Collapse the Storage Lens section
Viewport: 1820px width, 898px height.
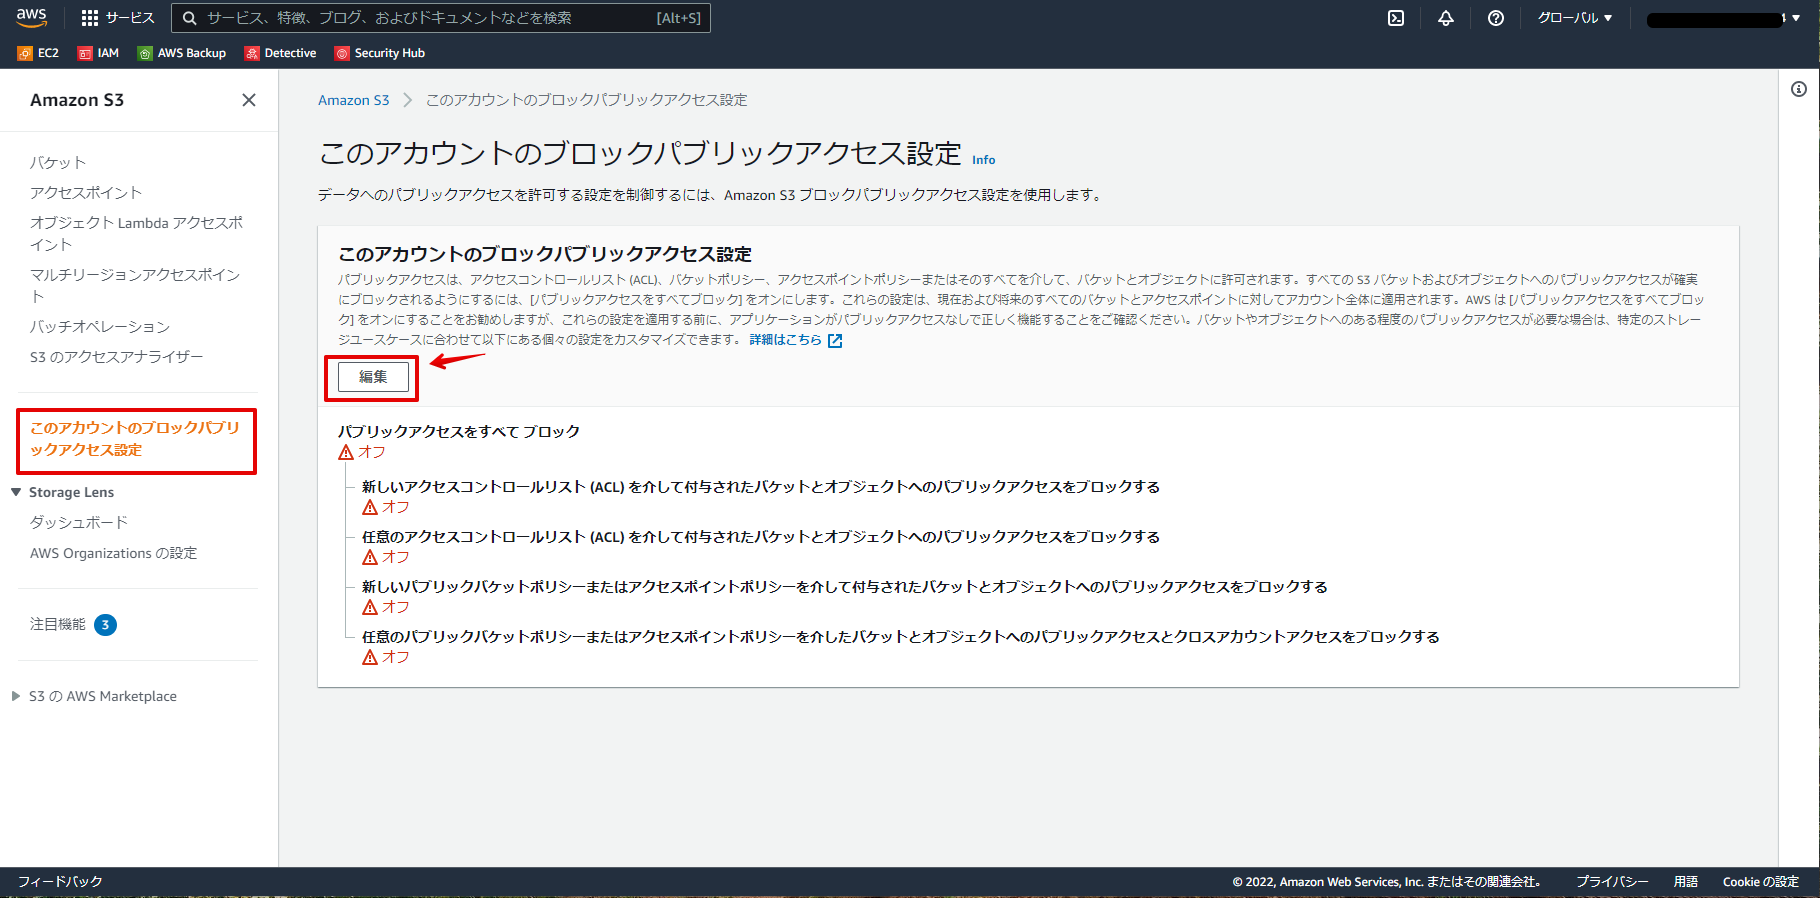(16, 492)
